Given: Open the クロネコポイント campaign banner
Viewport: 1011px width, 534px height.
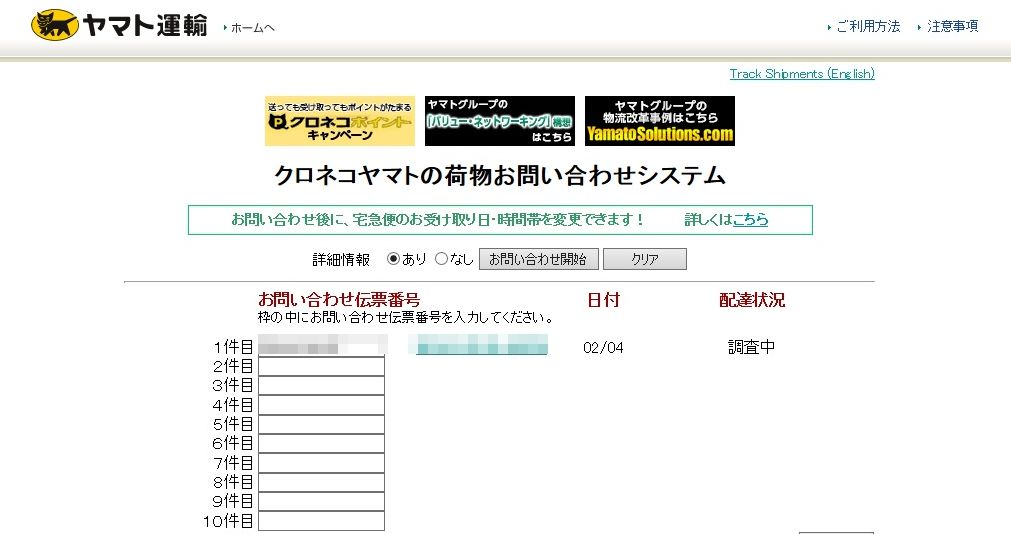Looking at the screenshot, I should pos(340,121).
